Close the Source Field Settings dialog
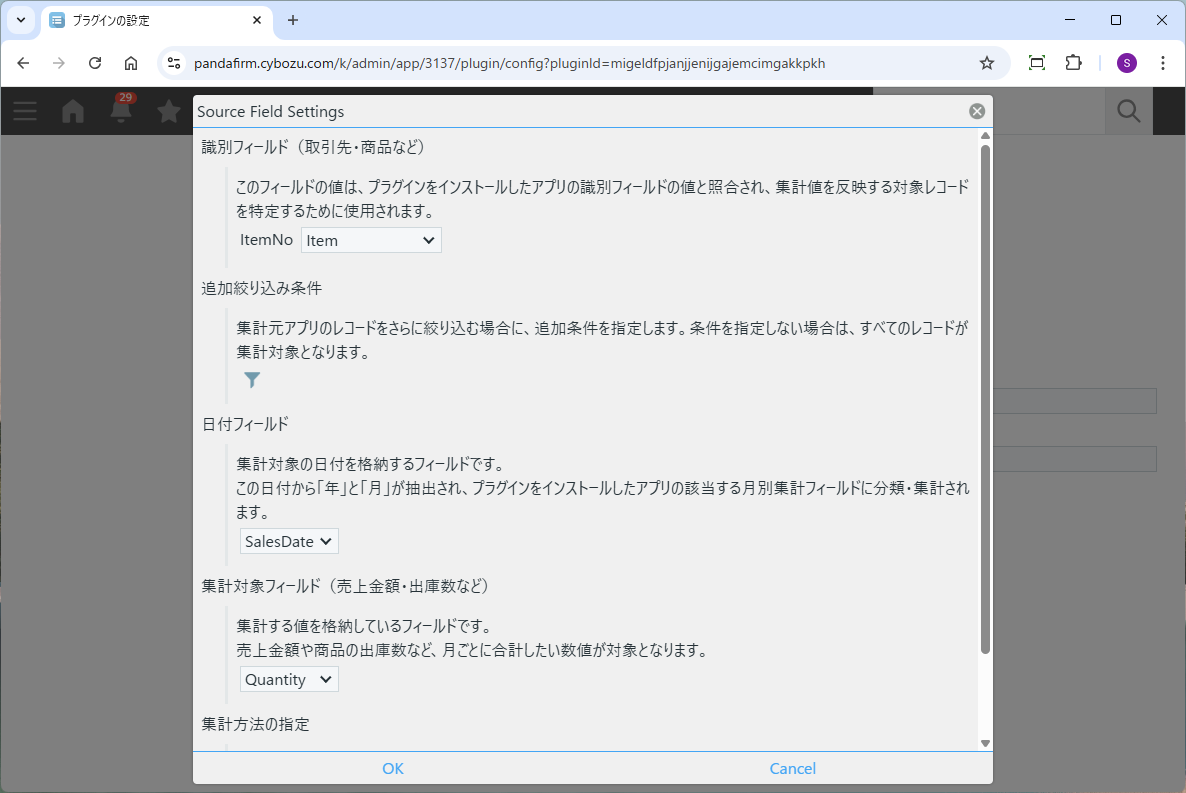1186x793 pixels. [977, 112]
